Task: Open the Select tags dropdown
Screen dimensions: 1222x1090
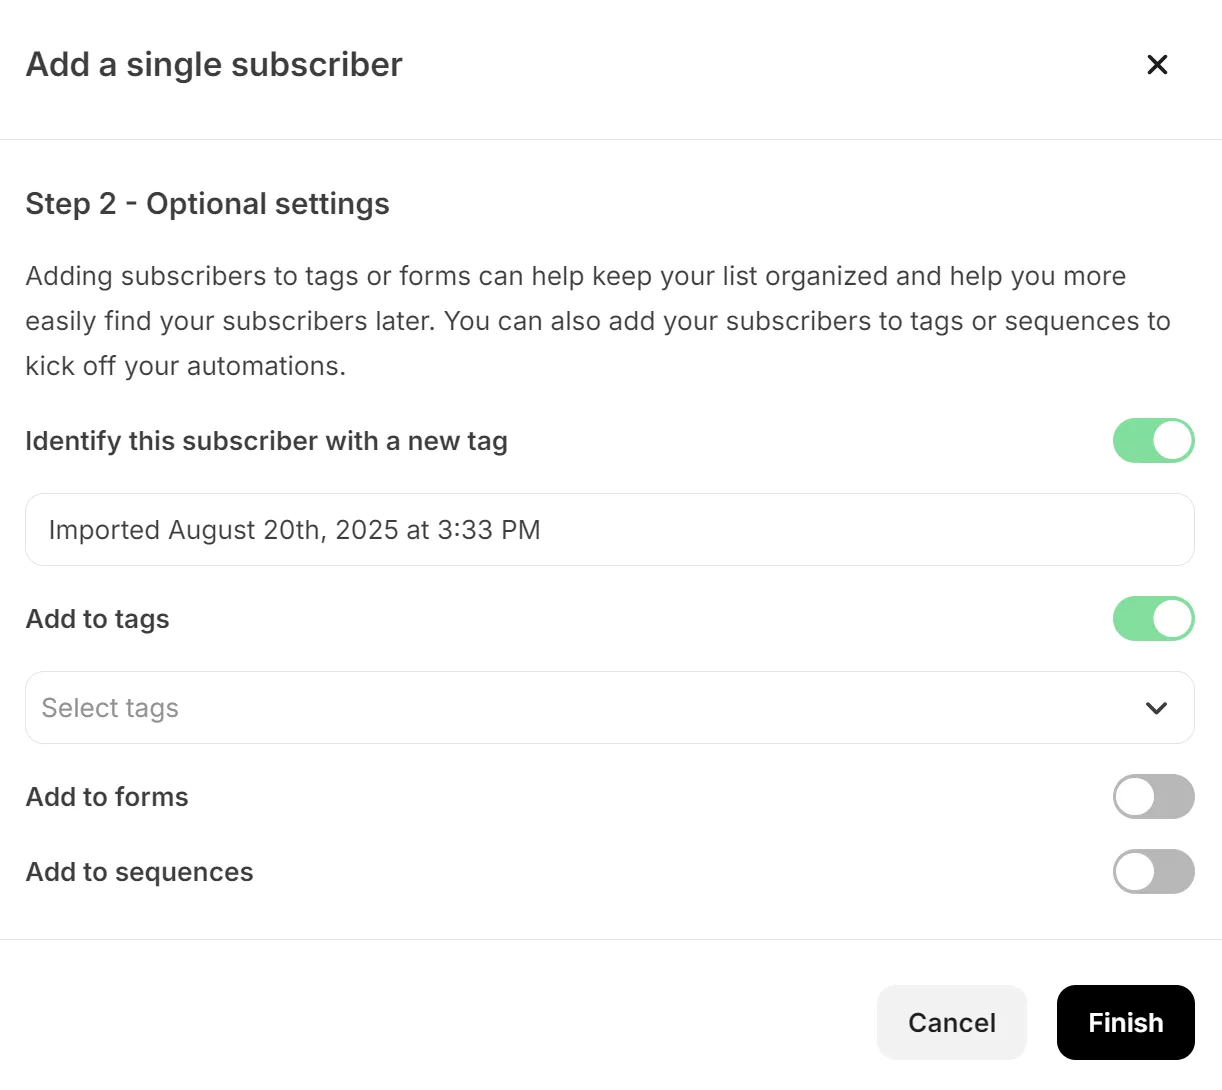Action: 609,708
